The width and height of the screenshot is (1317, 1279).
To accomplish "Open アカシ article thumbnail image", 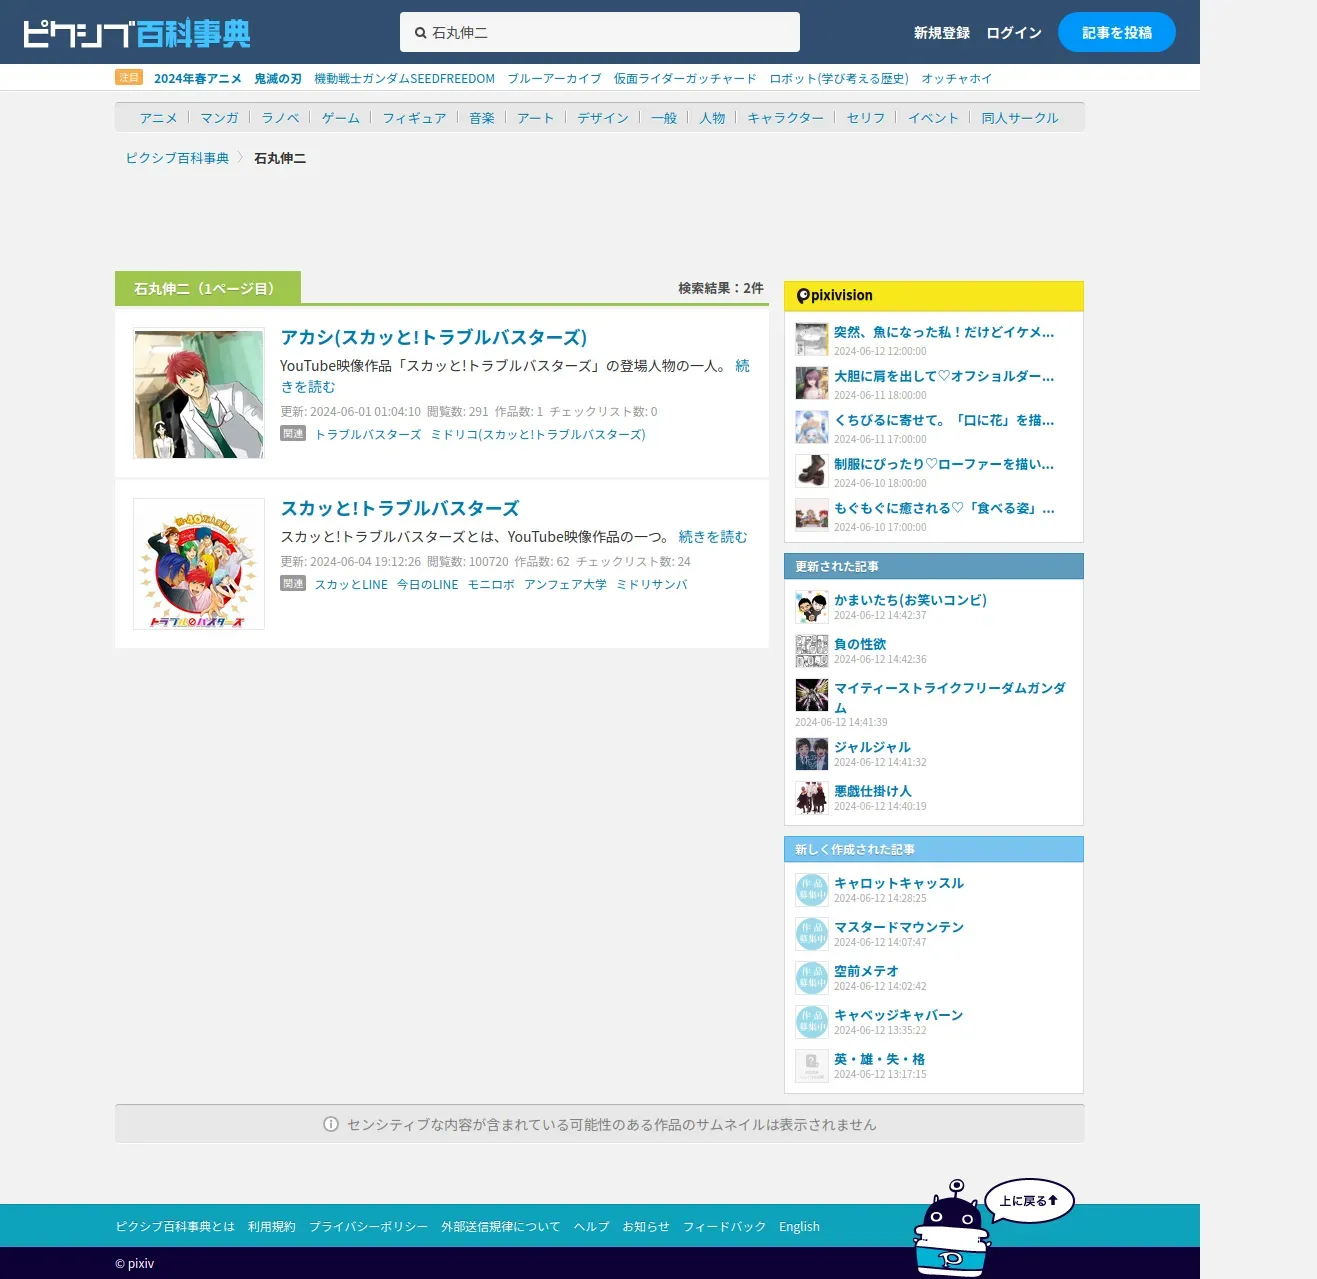I will [199, 394].
